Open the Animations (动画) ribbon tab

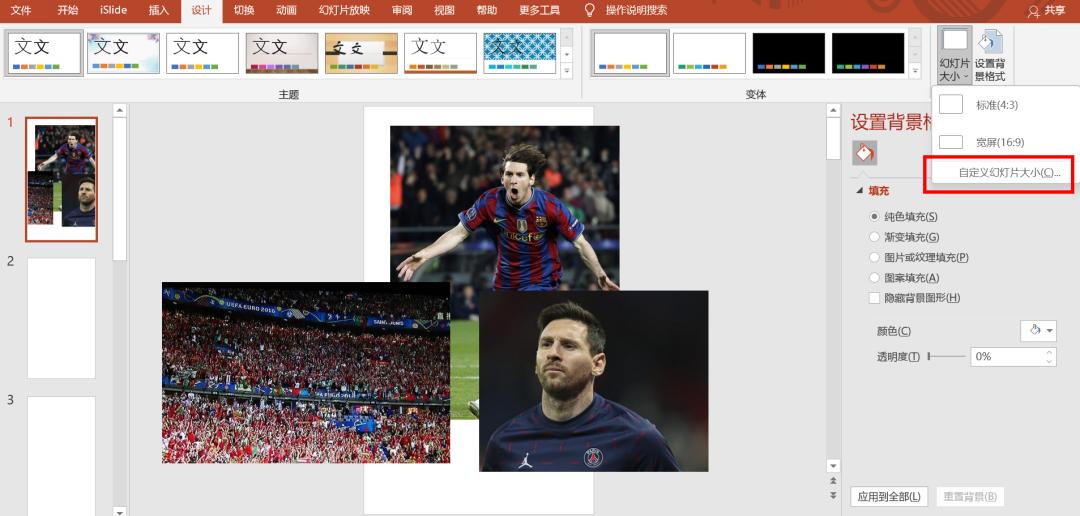pos(286,10)
